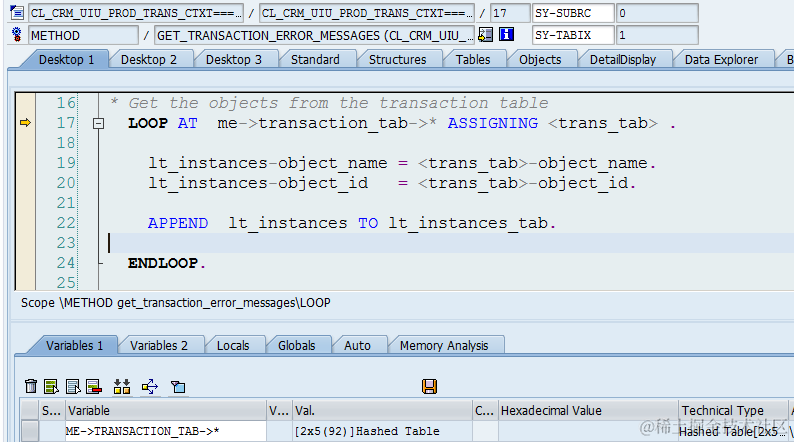Image resolution: width=794 pixels, height=442 pixels.
Task: Click the filter funnel icon in variables toolbar
Action: coord(178,387)
